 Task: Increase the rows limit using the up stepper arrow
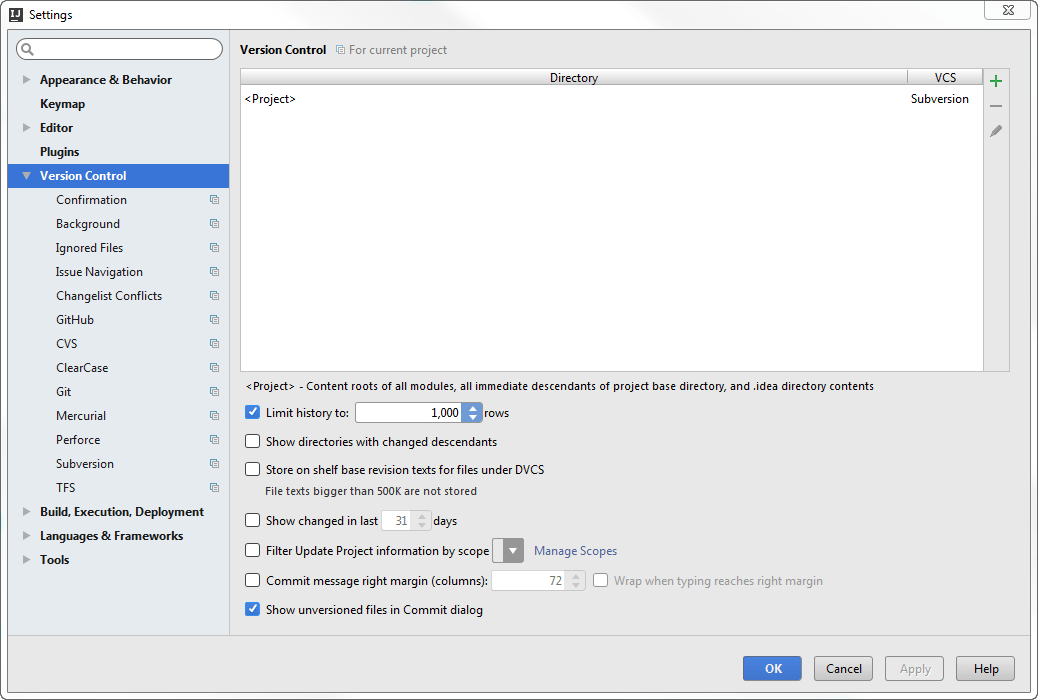tap(471, 407)
